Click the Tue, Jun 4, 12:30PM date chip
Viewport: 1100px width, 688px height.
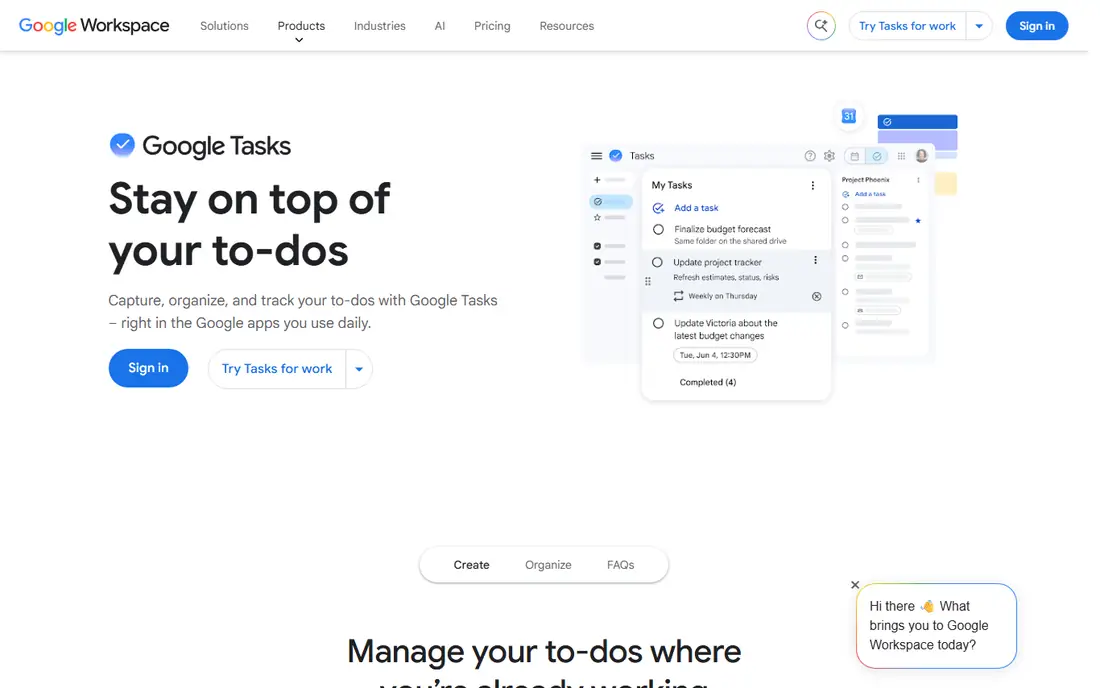click(715, 355)
